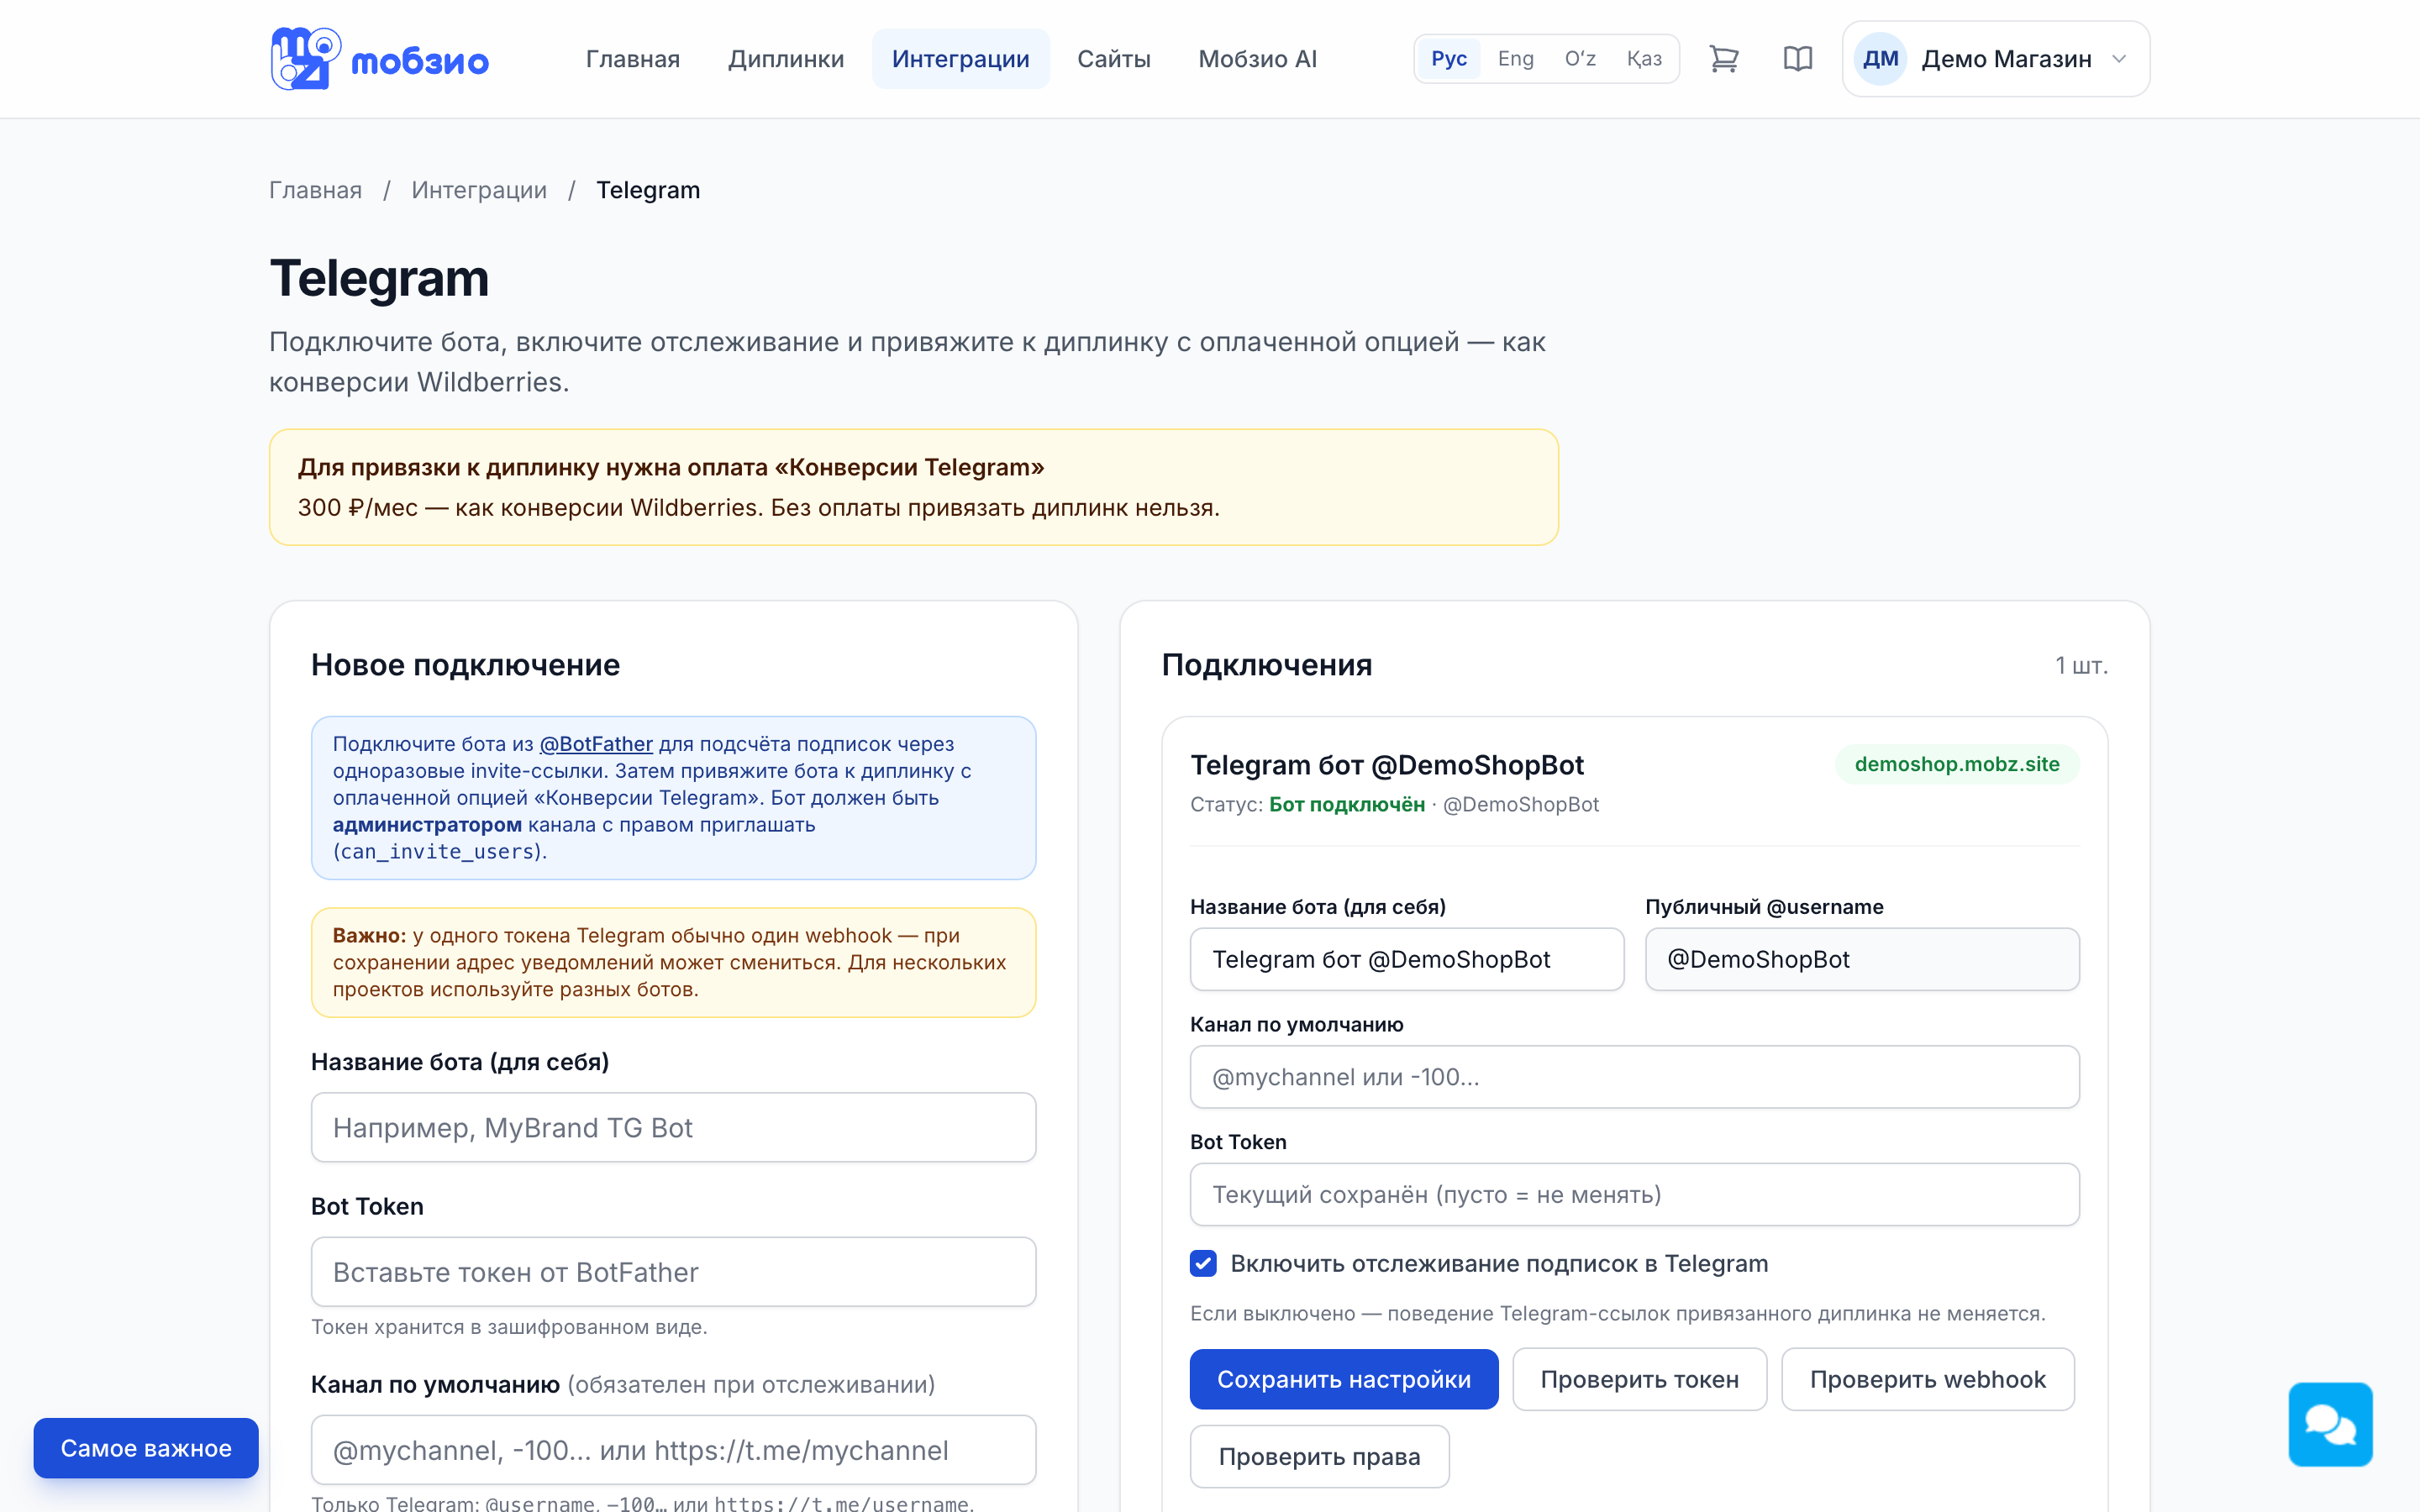Click the ДМ avatar circle
Viewport: 2420px width, 1512px height.
pyautogui.click(x=1880, y=59)
